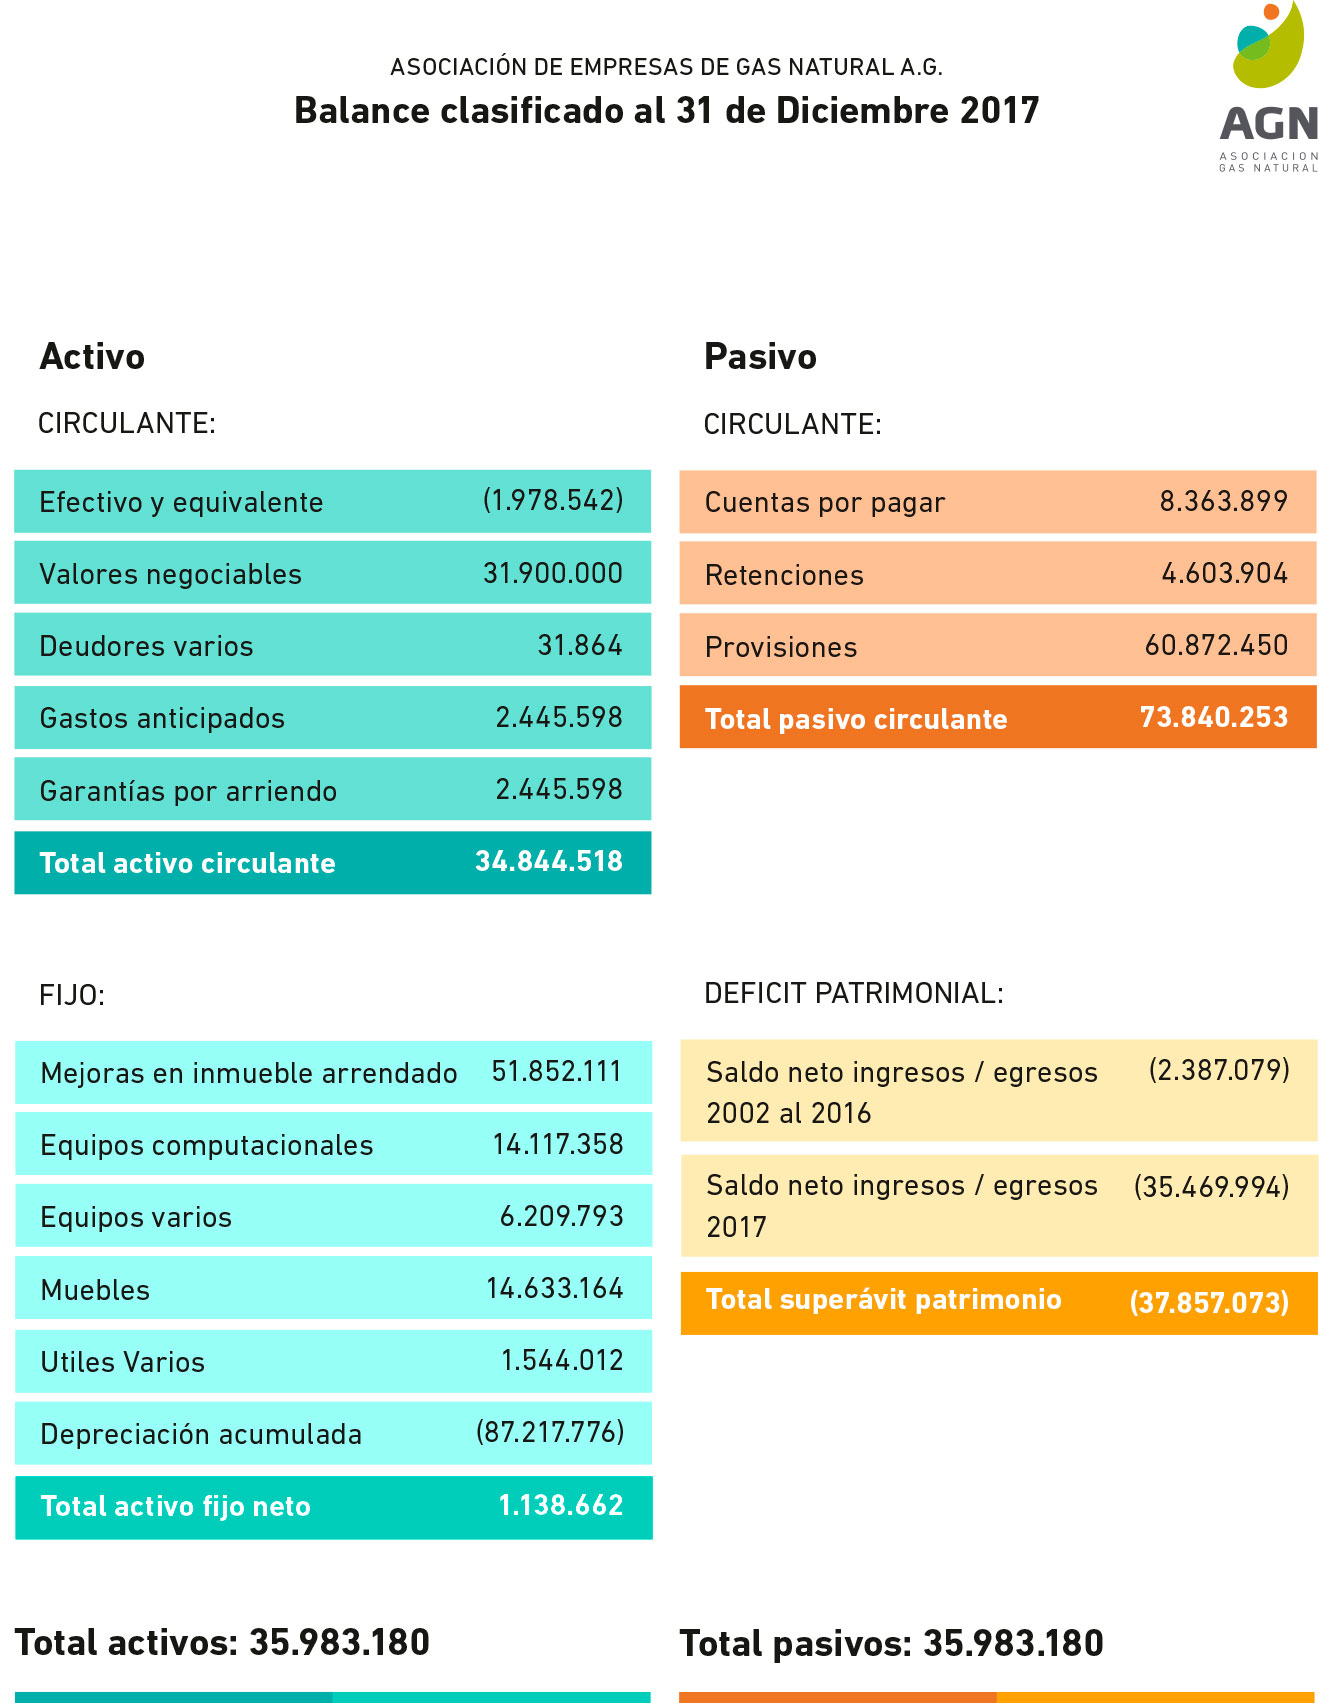Click the "Pasivo" heading
Screen dimensions: 1319x1703
point(760,356)
